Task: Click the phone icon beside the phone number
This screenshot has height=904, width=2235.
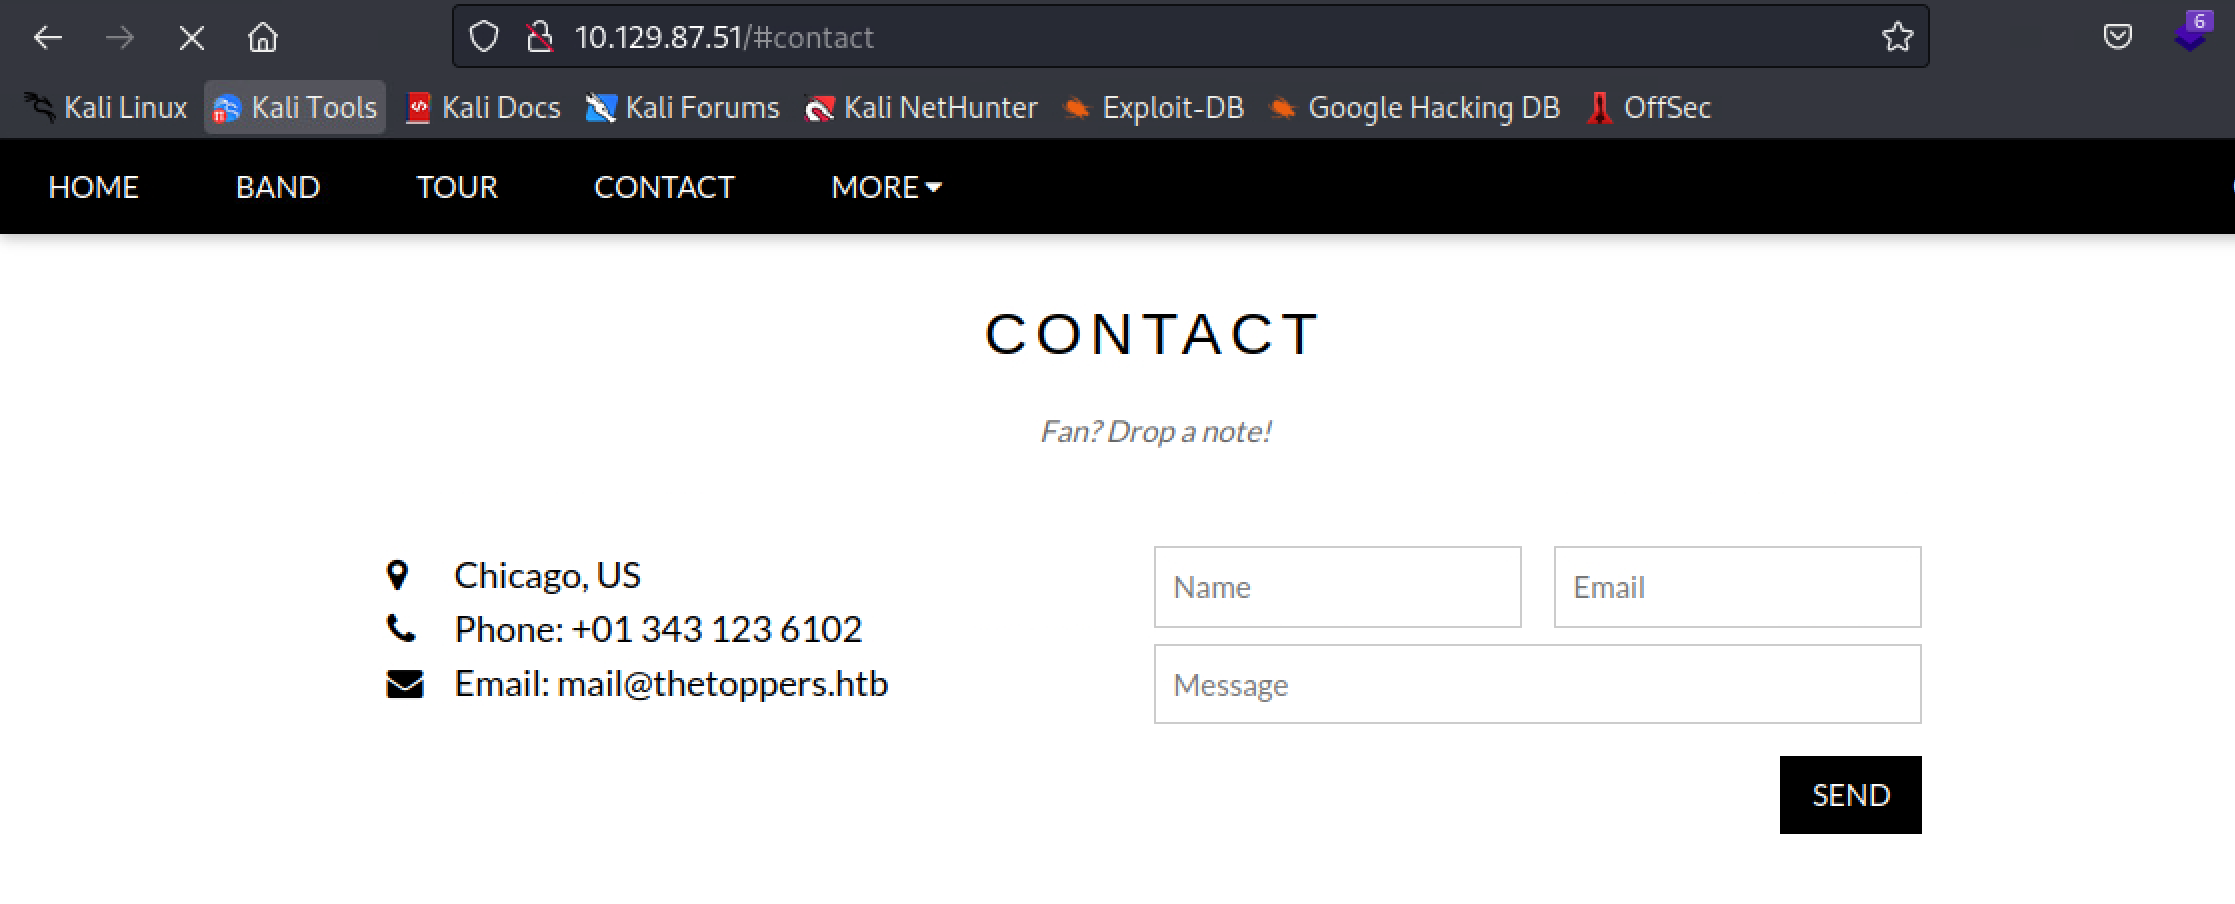Action: (401, 629)
